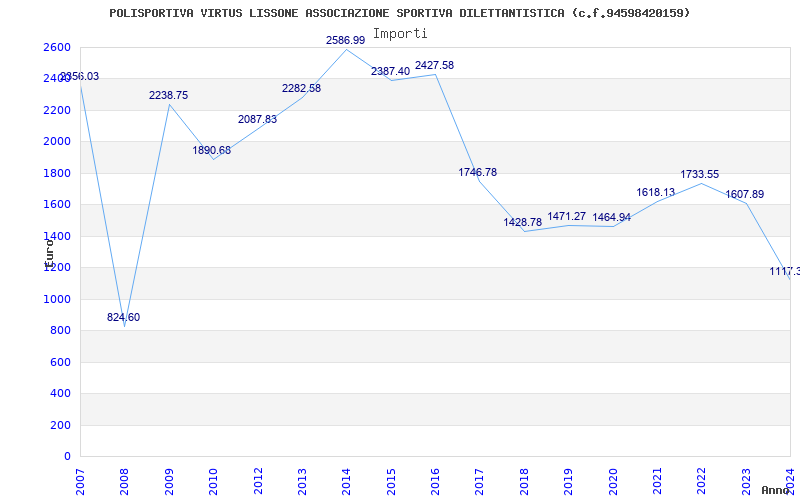Click y-axis value 600
800x500 pixels.
pos(60,362)
